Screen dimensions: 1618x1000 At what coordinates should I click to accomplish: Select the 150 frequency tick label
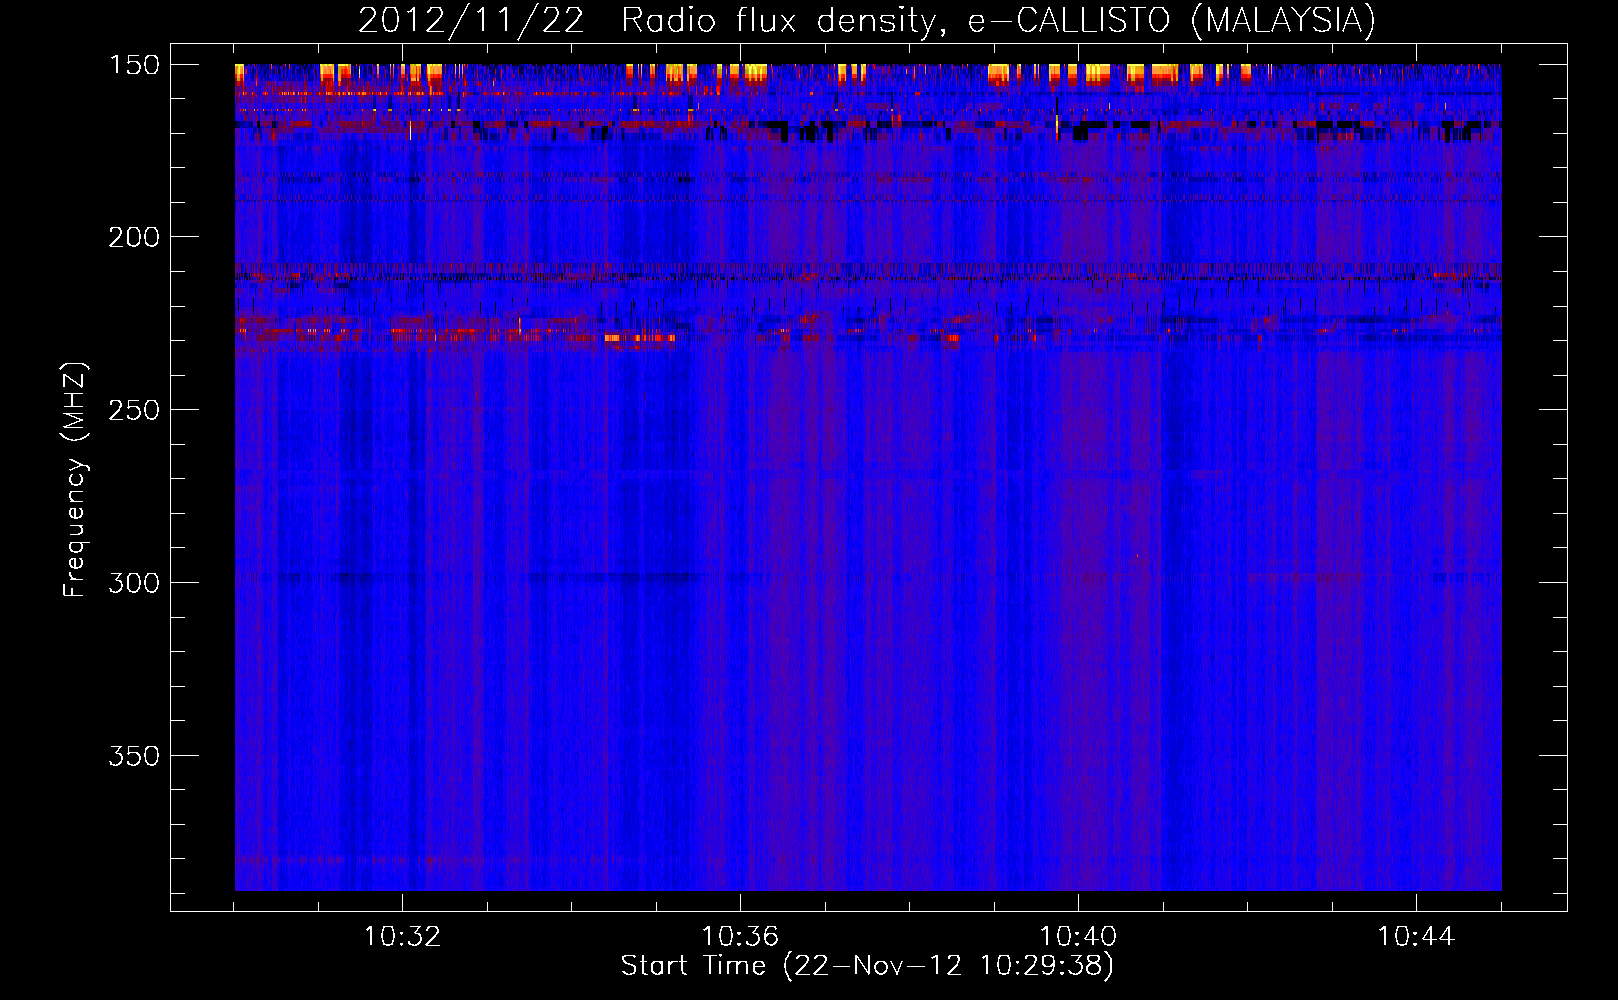[134, 65]
